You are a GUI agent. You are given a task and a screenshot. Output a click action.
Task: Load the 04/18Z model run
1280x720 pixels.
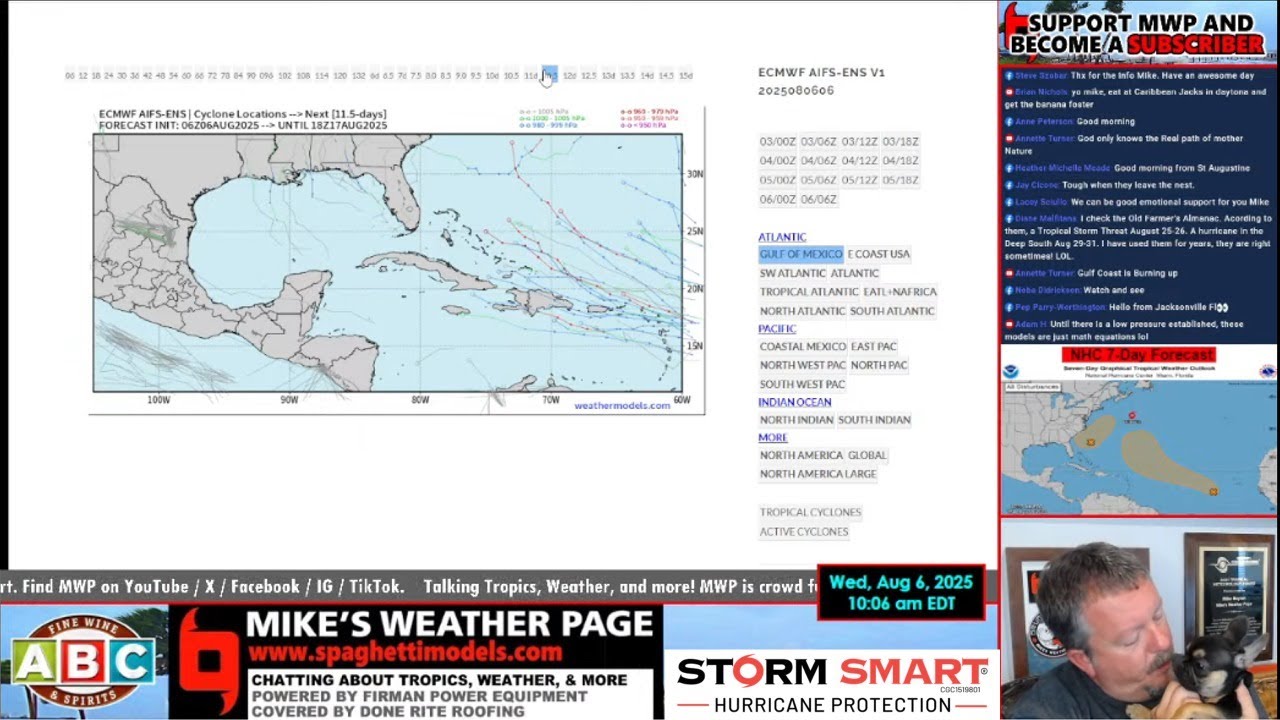[900, 161]
